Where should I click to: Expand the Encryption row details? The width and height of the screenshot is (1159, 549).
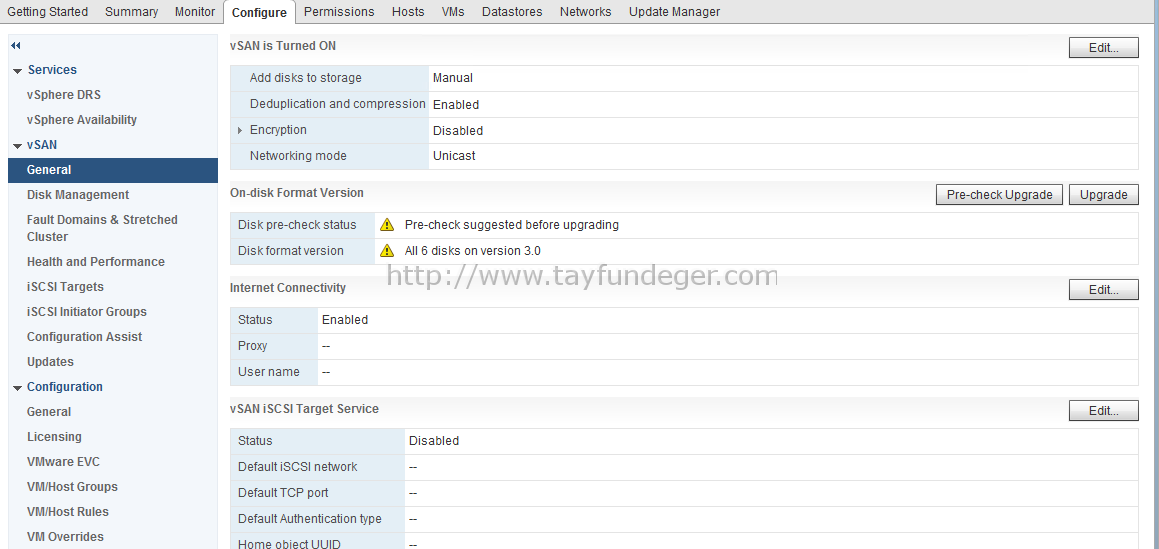click(240, 130)
